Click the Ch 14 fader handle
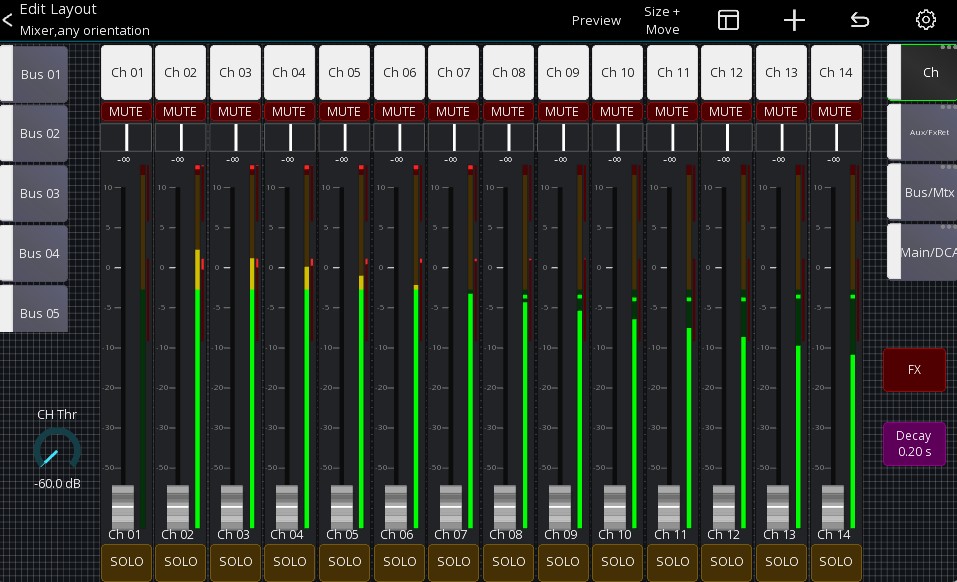This screenshot has width=957, height=582. coord(832,506)
